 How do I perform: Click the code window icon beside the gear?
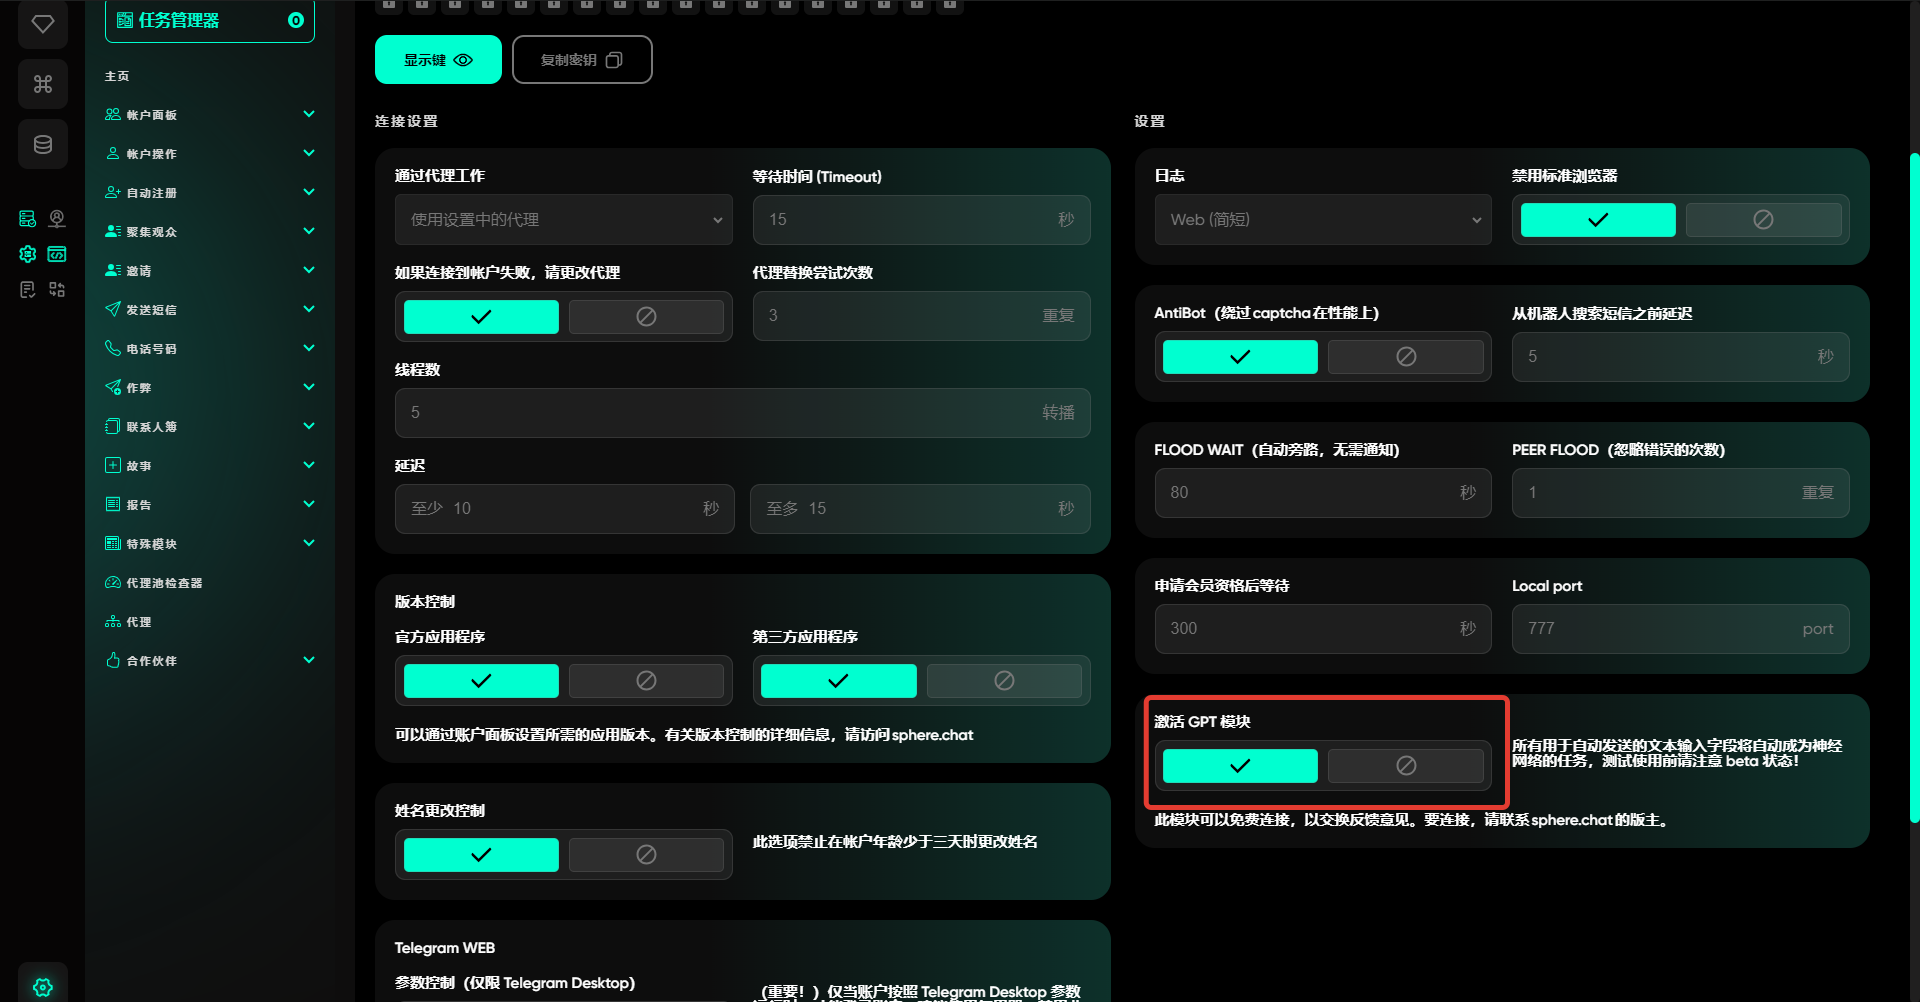pos(57,254)
